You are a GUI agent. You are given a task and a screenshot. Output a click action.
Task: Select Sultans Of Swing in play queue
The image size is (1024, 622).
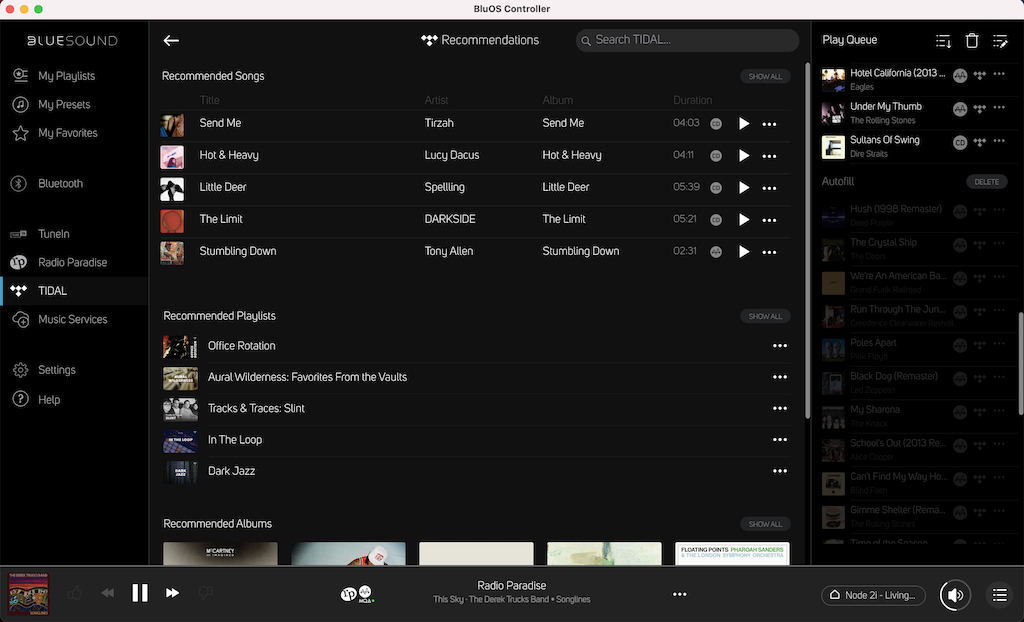point(884,140)
